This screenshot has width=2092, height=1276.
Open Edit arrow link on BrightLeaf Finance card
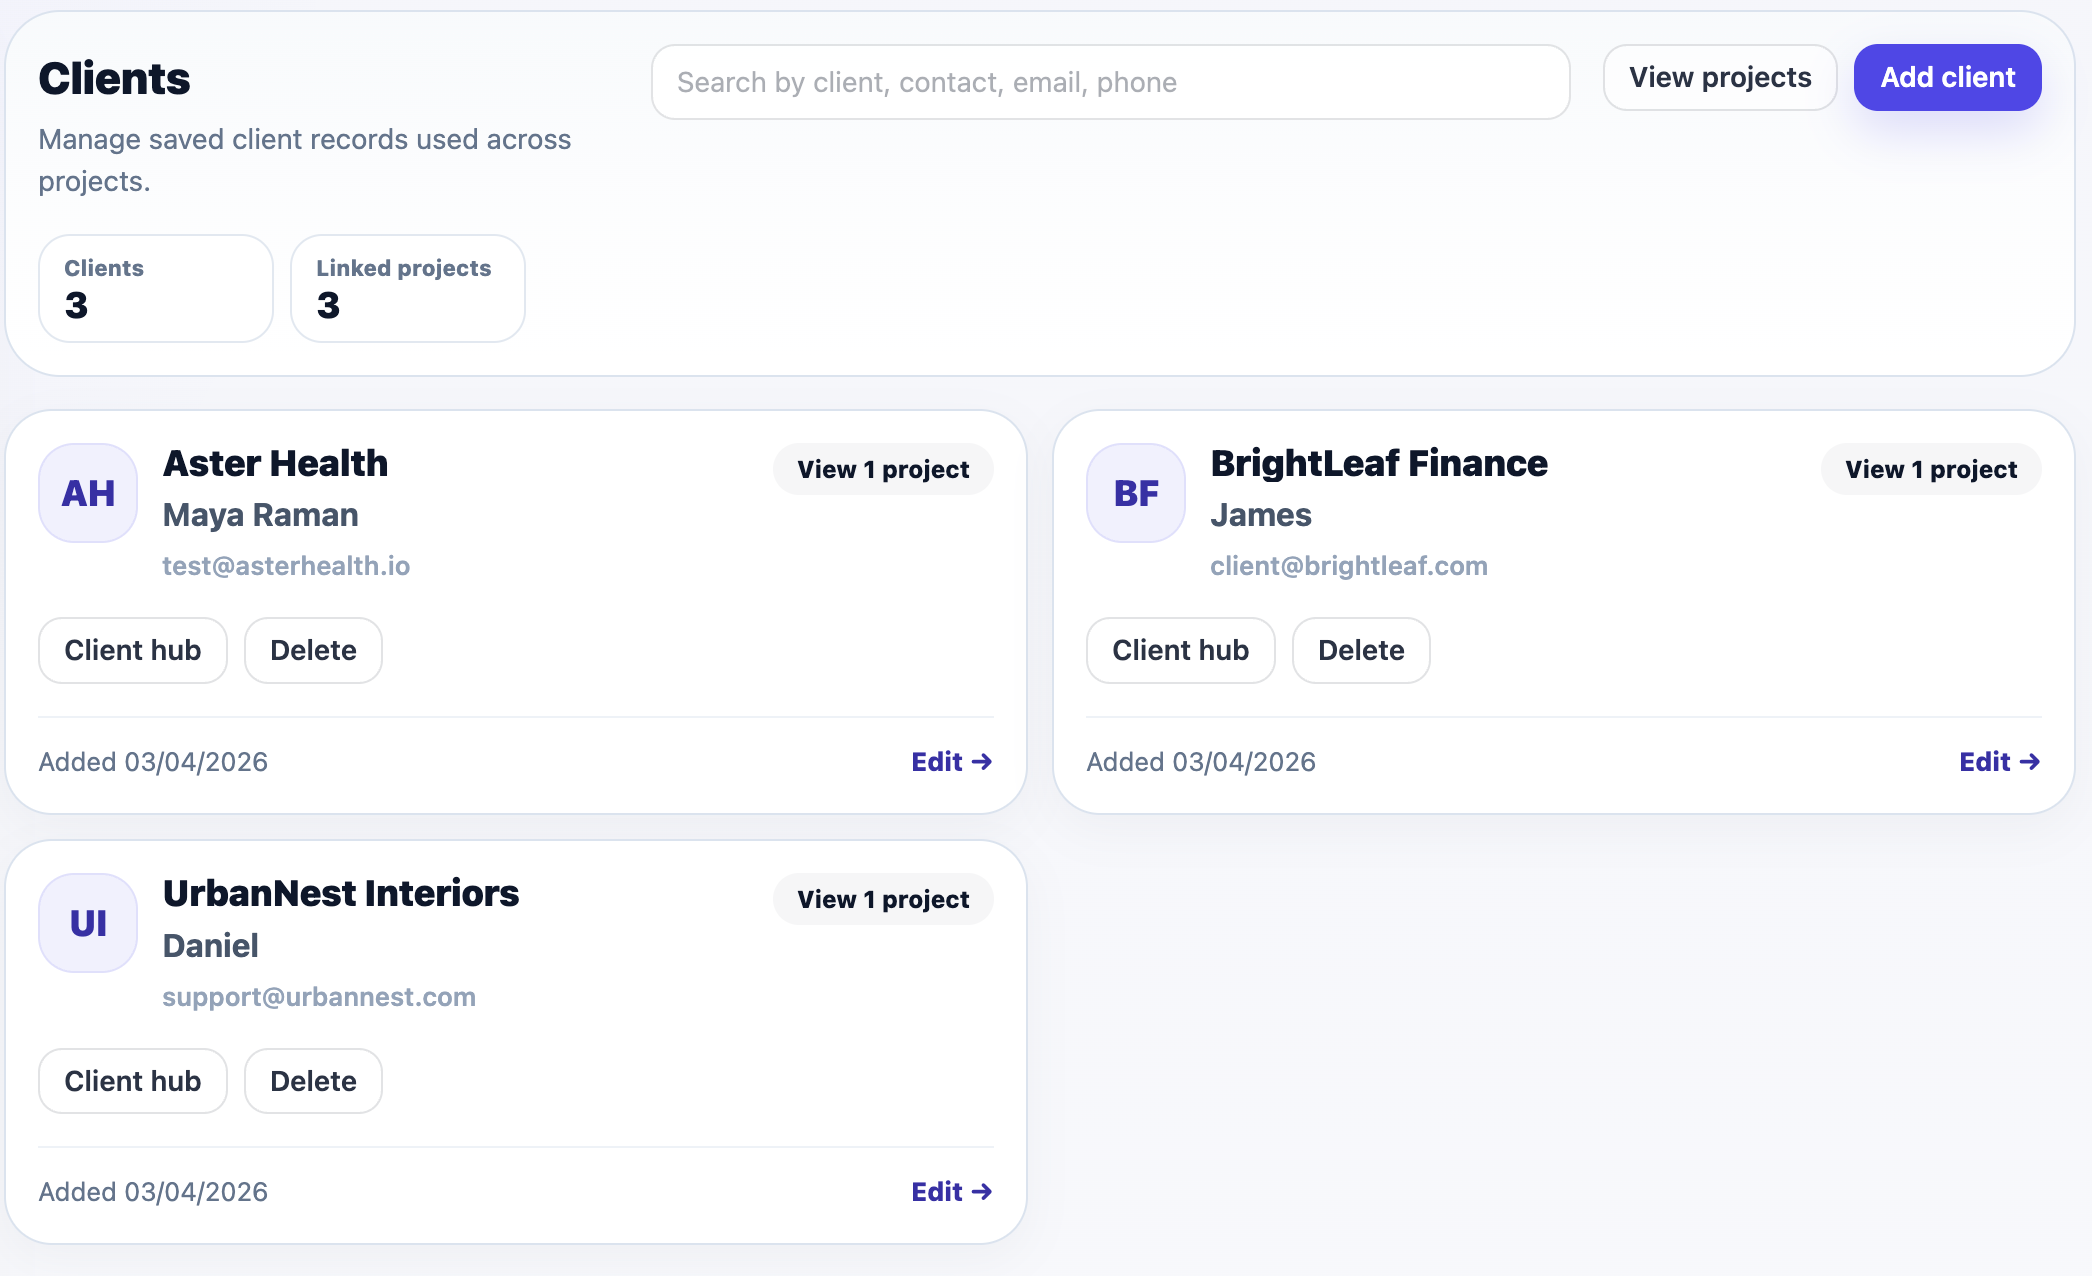pyautogui.click(x=2000, y=762)
